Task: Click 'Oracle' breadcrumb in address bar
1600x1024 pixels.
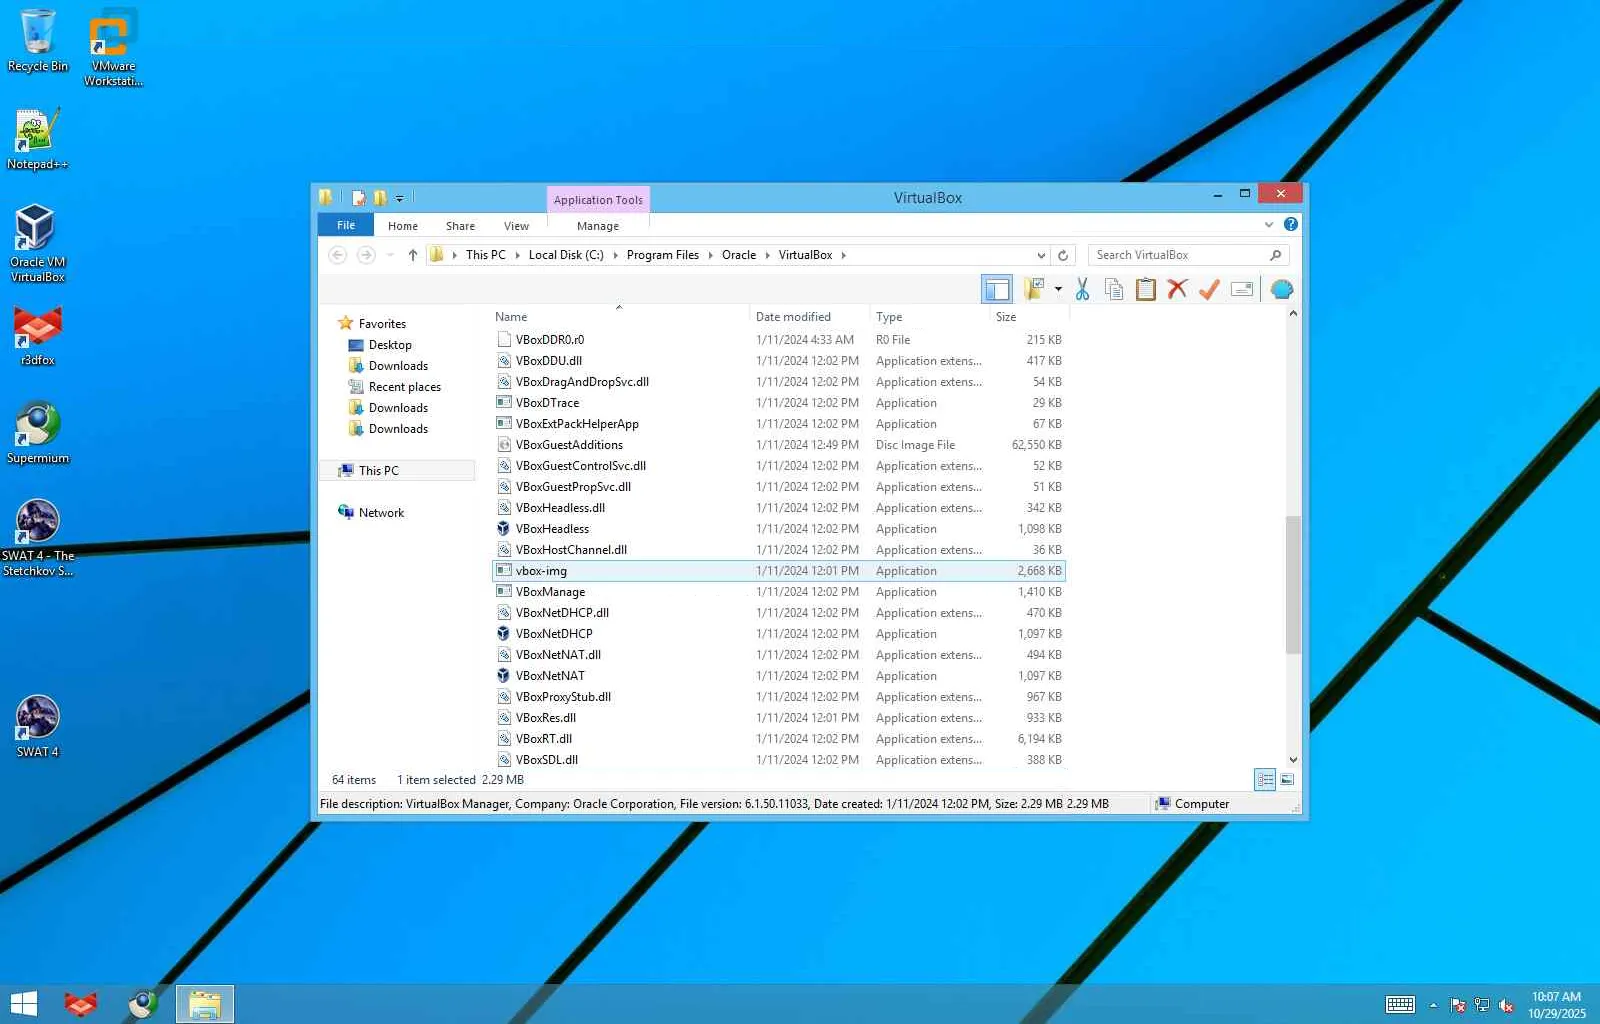Action: [x=739, y=255]
